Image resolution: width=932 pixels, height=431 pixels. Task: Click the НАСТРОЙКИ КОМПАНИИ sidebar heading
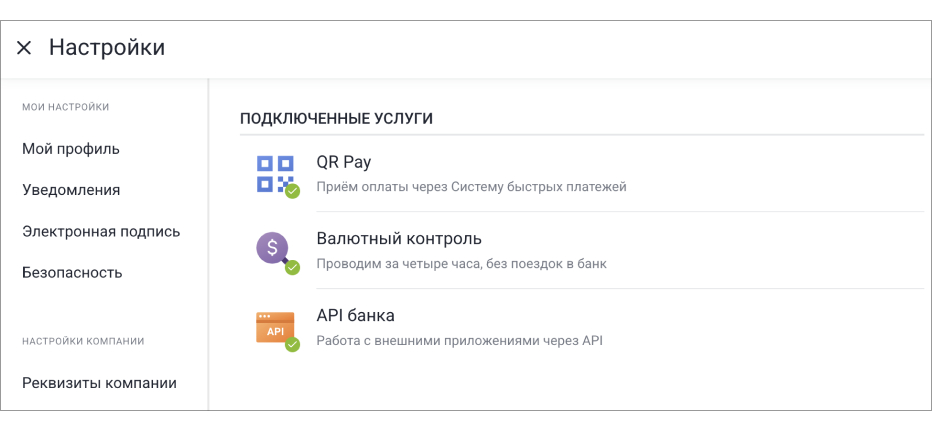[x=83, y=341]
